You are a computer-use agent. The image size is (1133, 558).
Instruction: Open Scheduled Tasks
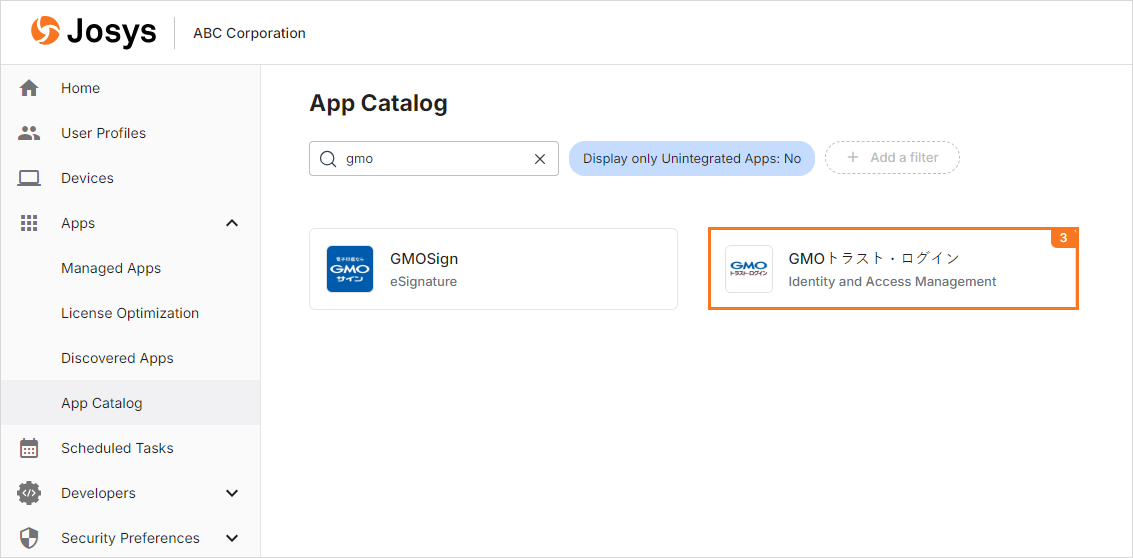coord(131,448)
